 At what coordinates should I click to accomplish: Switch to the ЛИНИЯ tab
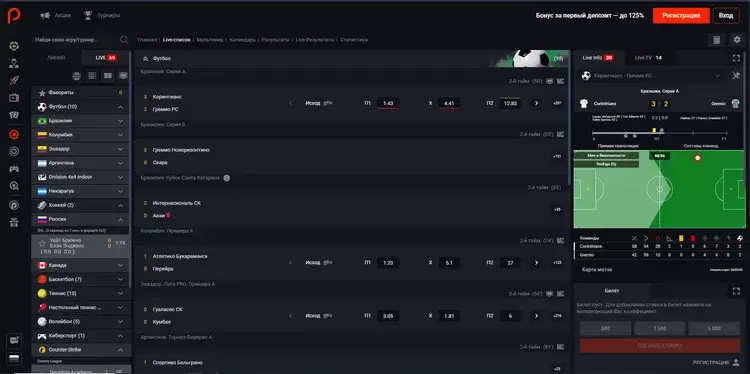(56, 58)
